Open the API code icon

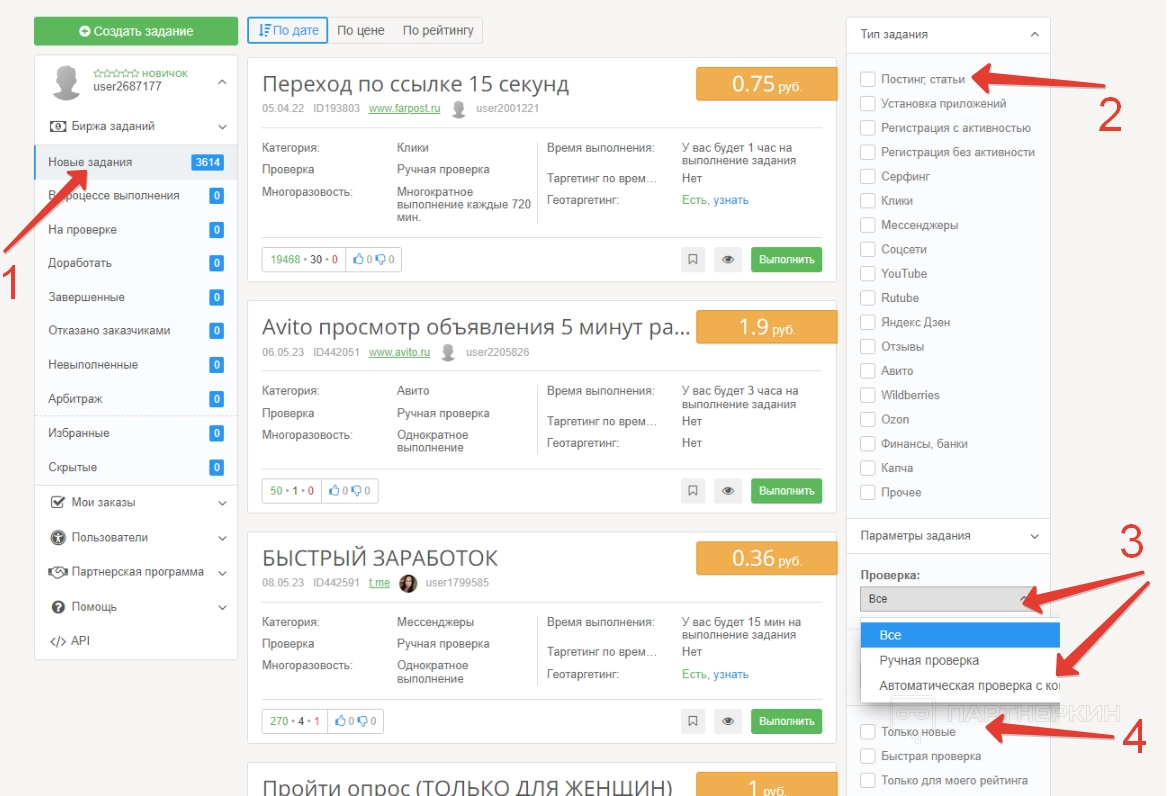[x=58, y=641]
